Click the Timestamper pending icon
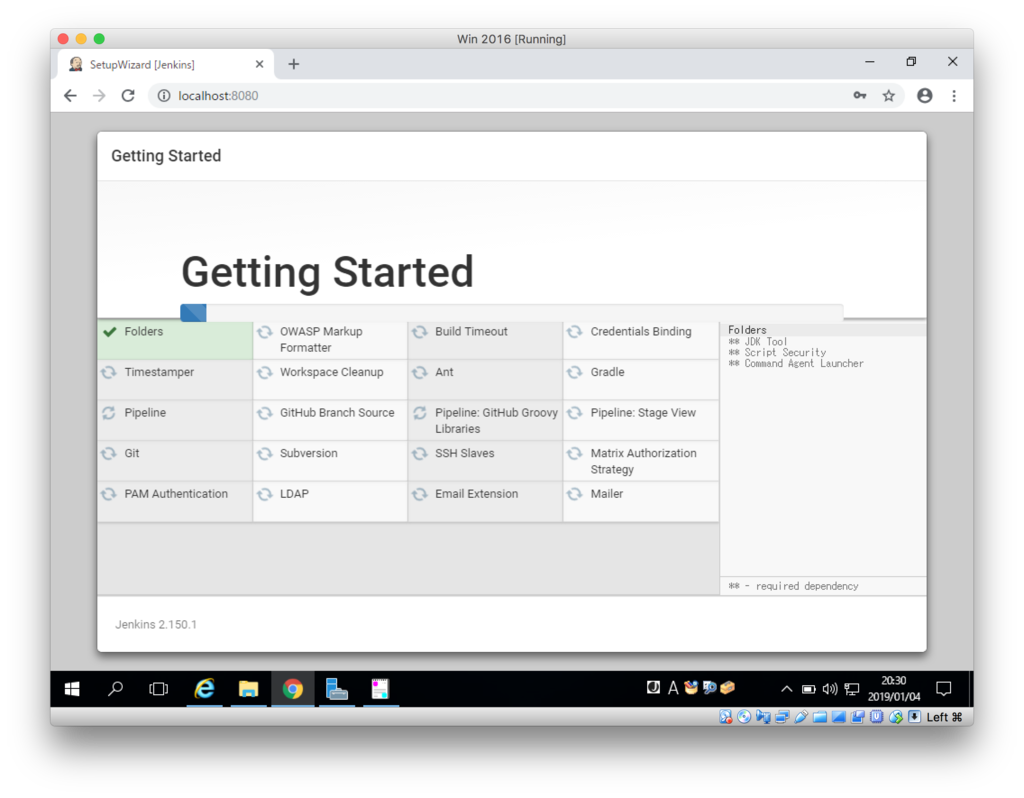 [109, 372]
